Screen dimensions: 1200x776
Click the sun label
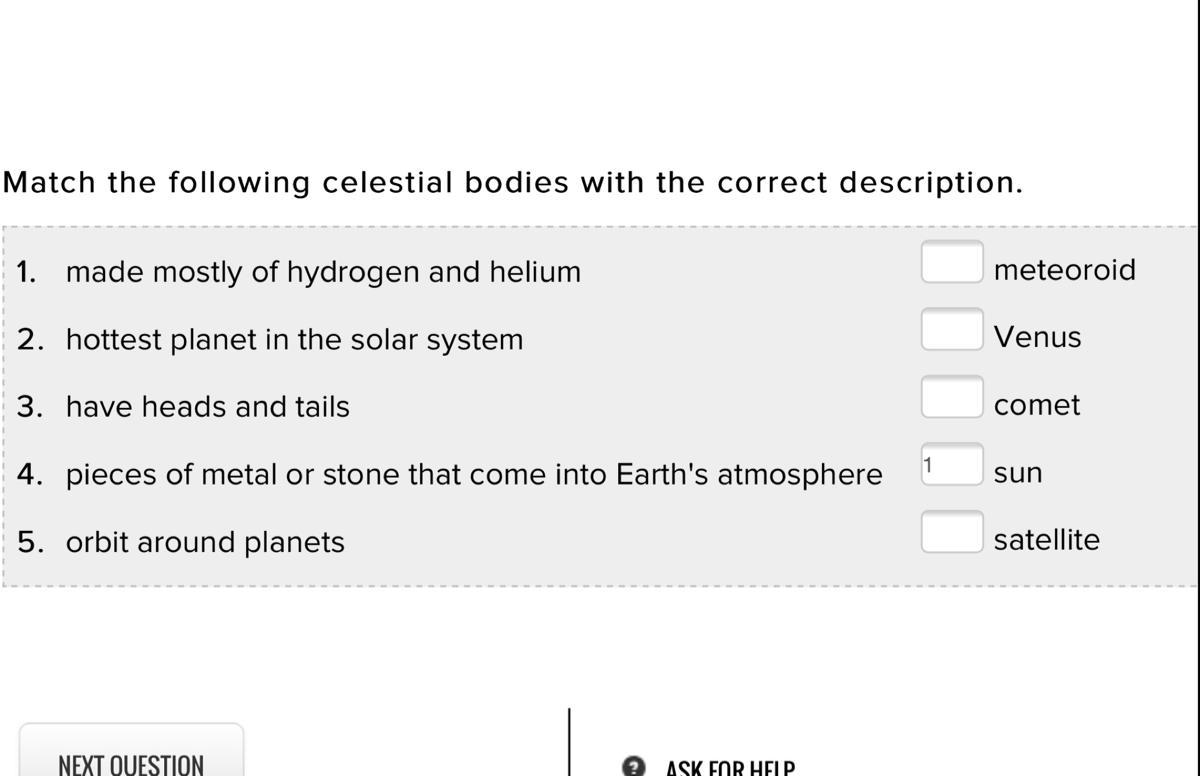click(x=1017, y=473)
